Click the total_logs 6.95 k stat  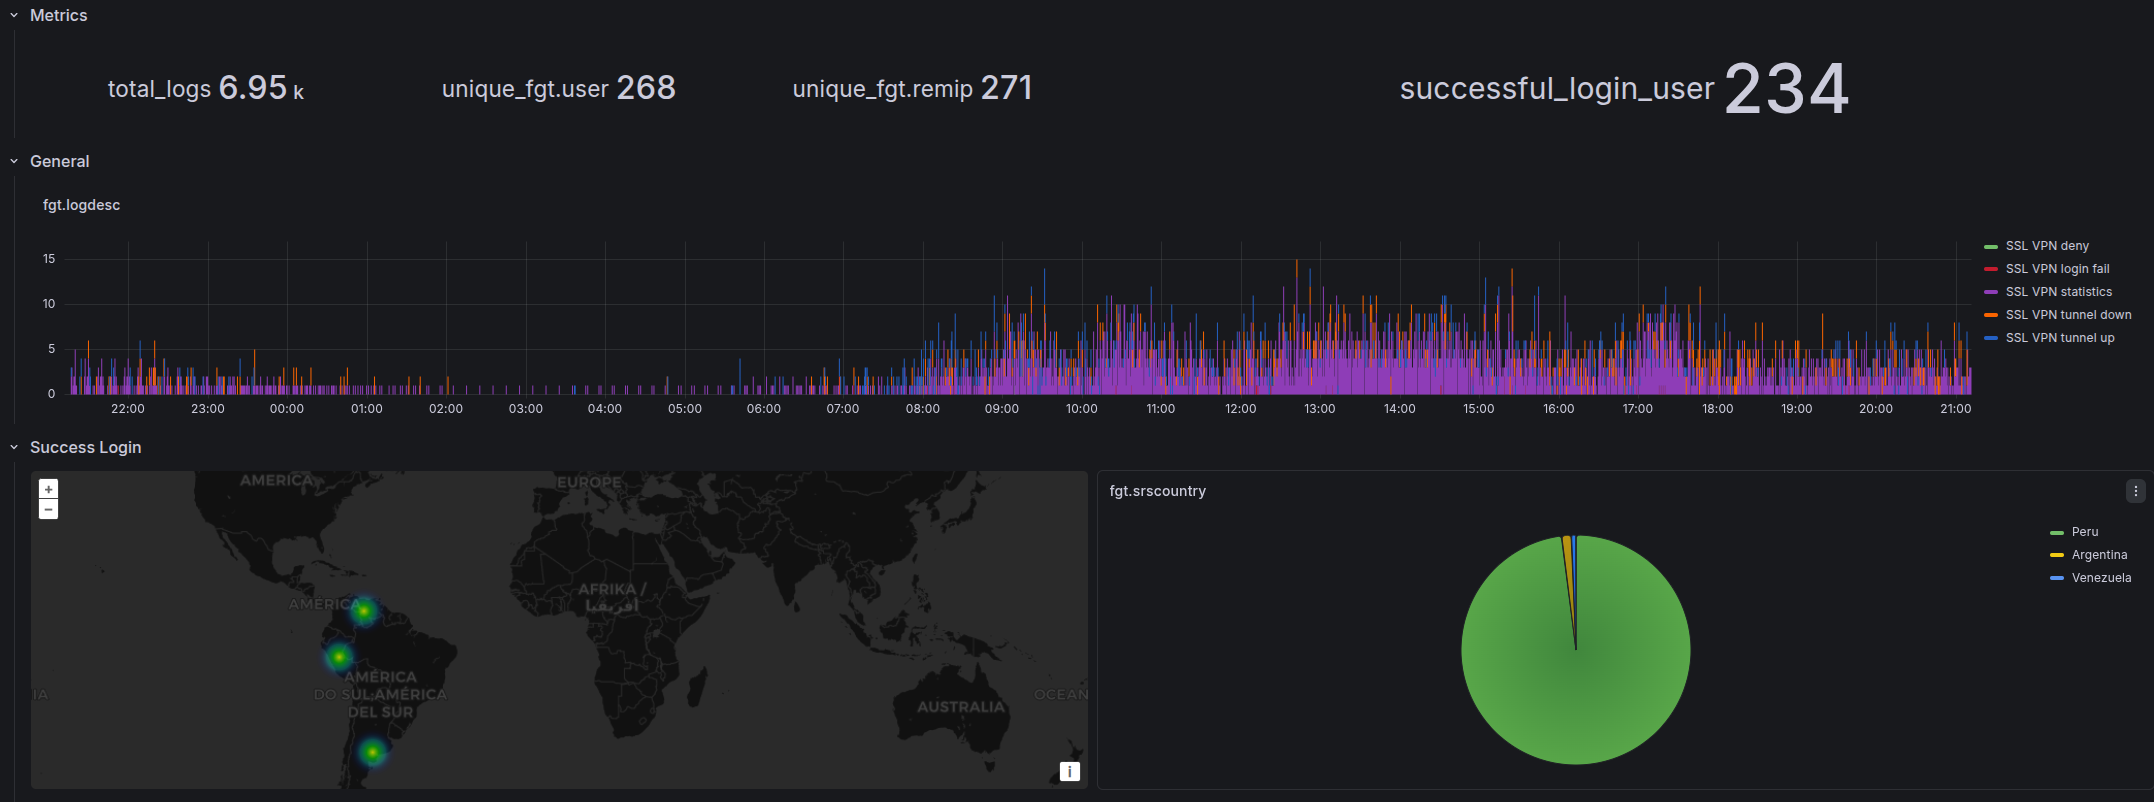(x=206, y=88)
